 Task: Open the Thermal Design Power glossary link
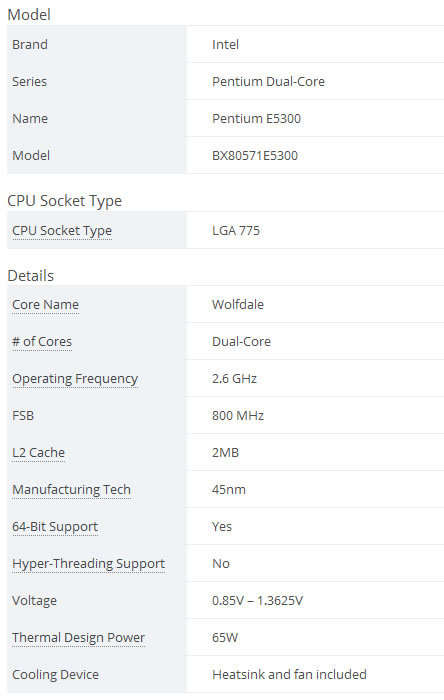[x=78, y=638]
